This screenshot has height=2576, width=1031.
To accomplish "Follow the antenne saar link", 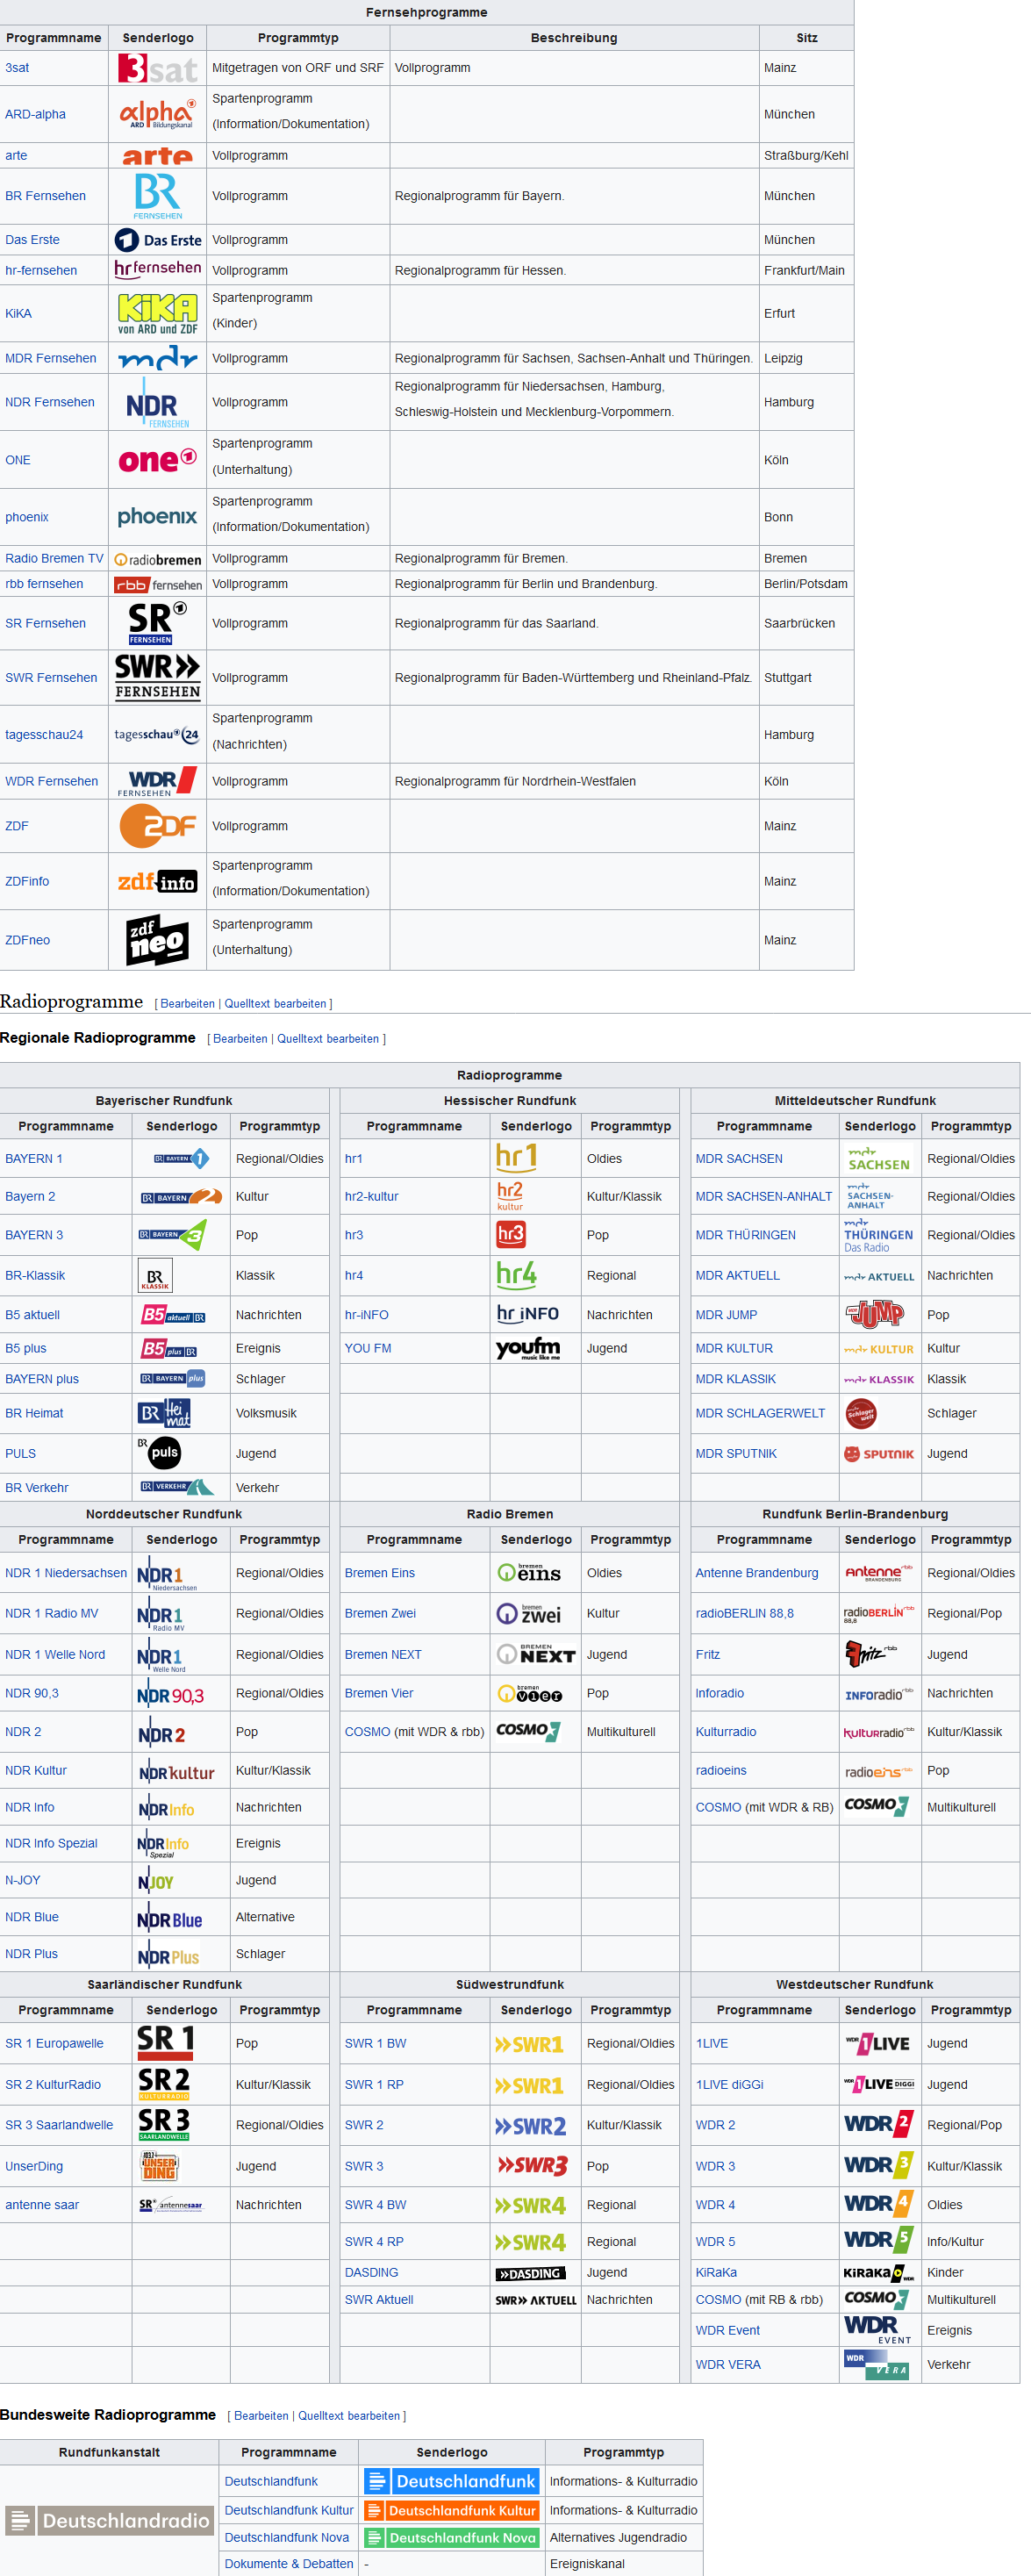I will click(42, 2205).
